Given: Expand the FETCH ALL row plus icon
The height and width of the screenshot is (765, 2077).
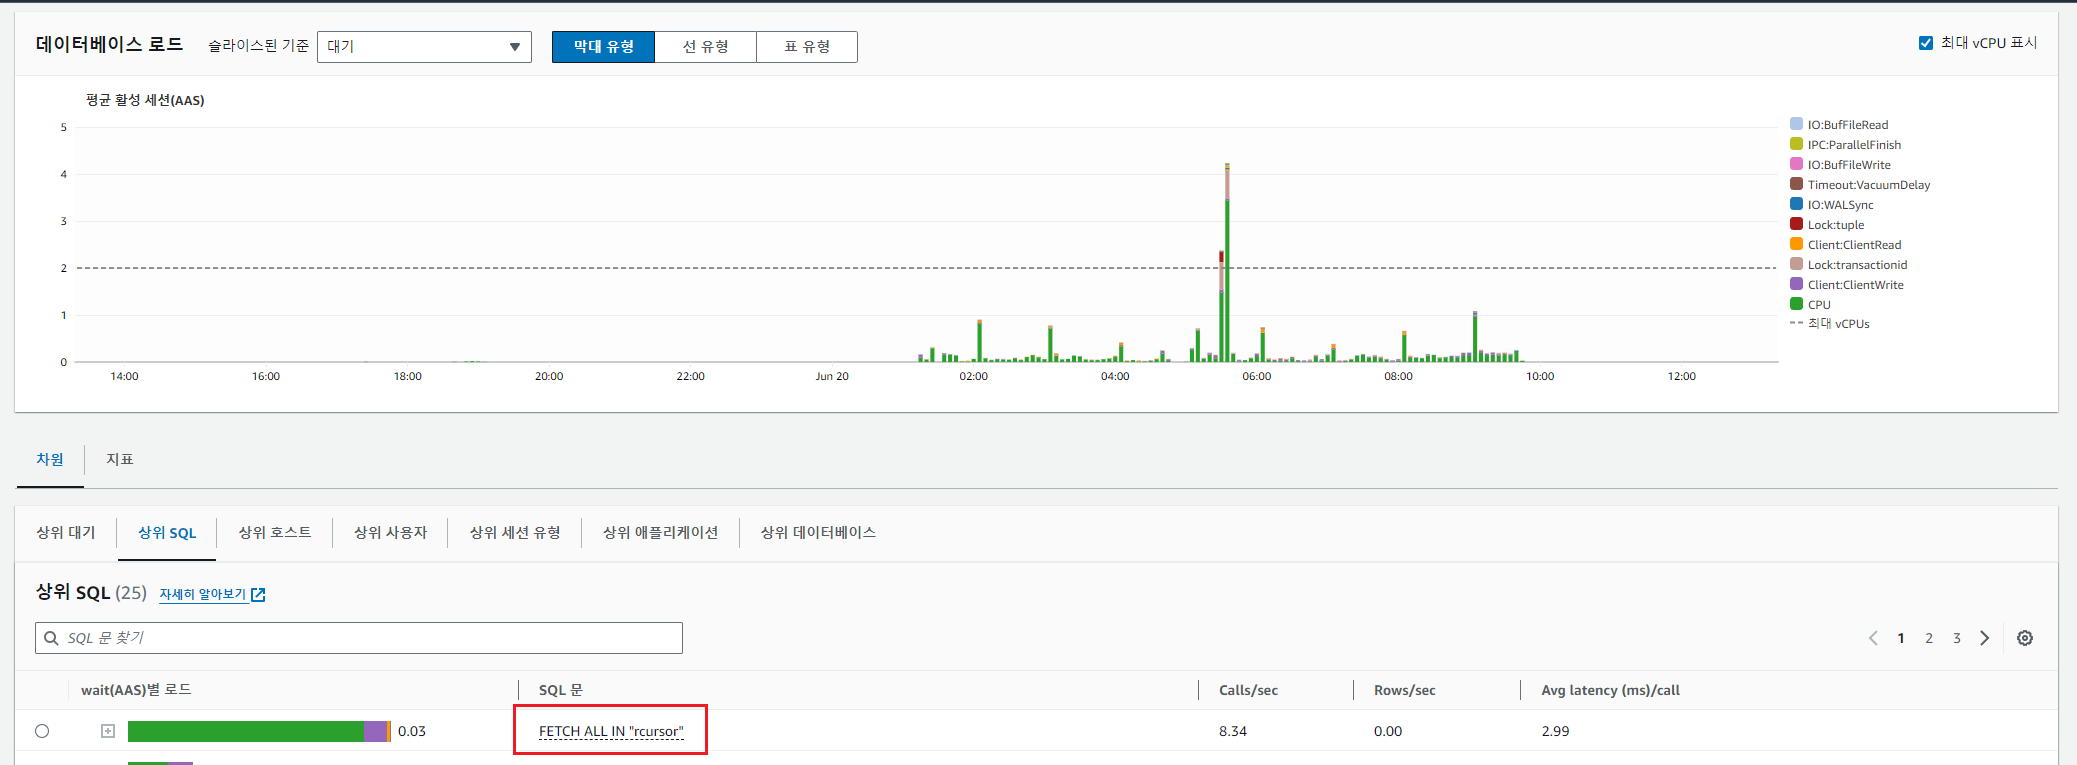Looking at the screenshot, I should click(x=108, y=731).
